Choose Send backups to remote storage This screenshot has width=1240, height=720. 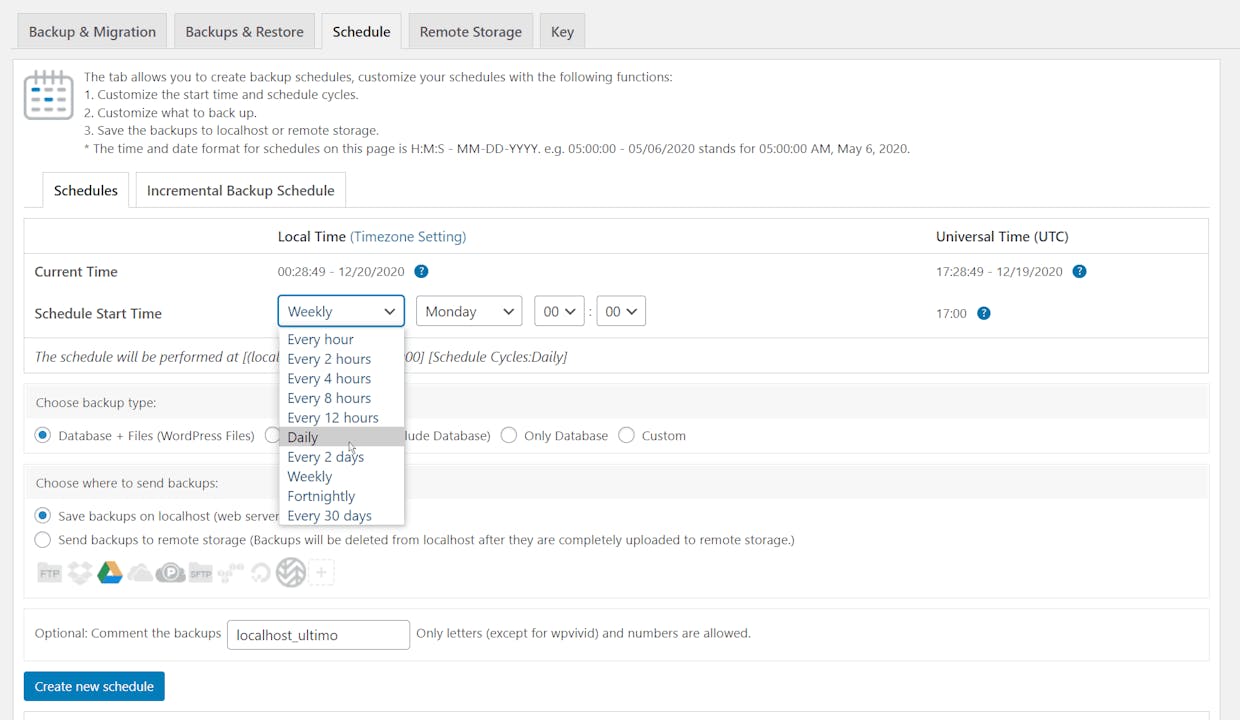point(43,540)
